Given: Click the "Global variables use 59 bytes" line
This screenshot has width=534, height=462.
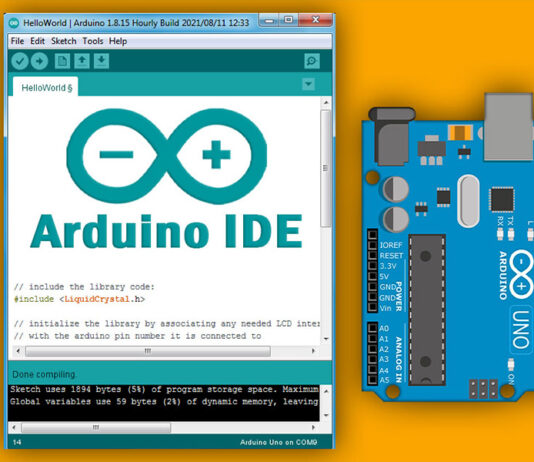Looking at the screenshot, I should (x=164, y=402).
